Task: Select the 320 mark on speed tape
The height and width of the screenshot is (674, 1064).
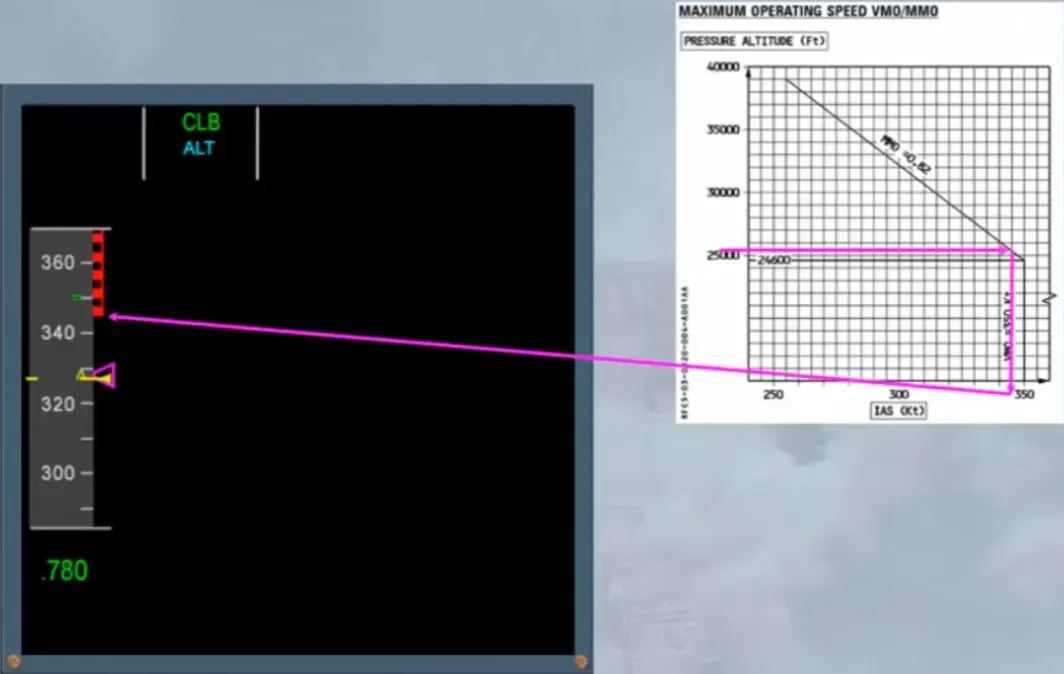Action: [58, 404]
